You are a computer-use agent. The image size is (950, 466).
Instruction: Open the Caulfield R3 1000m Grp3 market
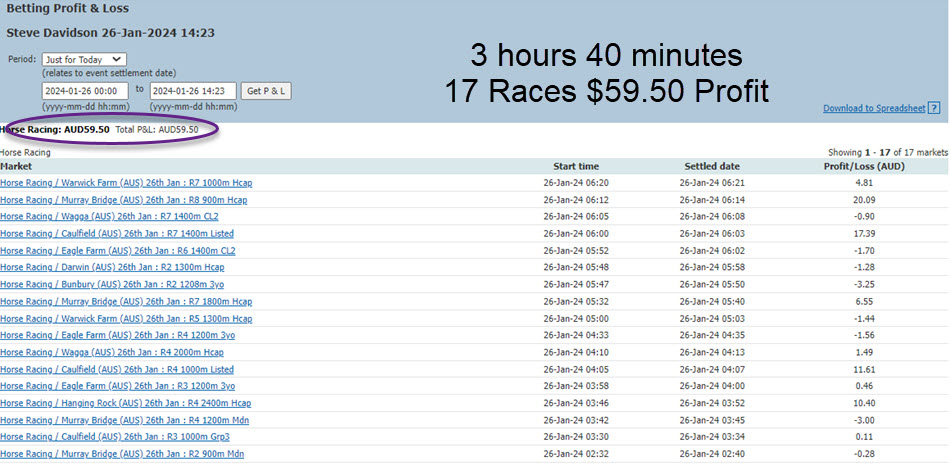click(115, 437)
